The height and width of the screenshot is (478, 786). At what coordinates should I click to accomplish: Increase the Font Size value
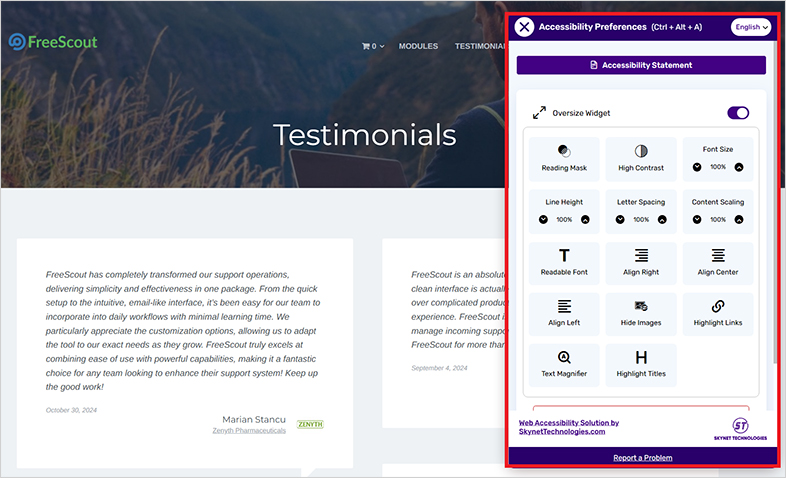(x=739, y=167)
